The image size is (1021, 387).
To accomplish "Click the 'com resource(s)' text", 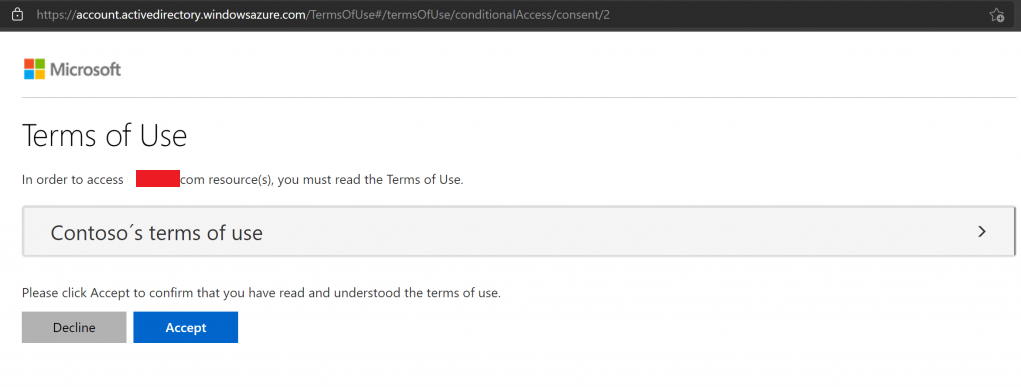I will (227, 180).
